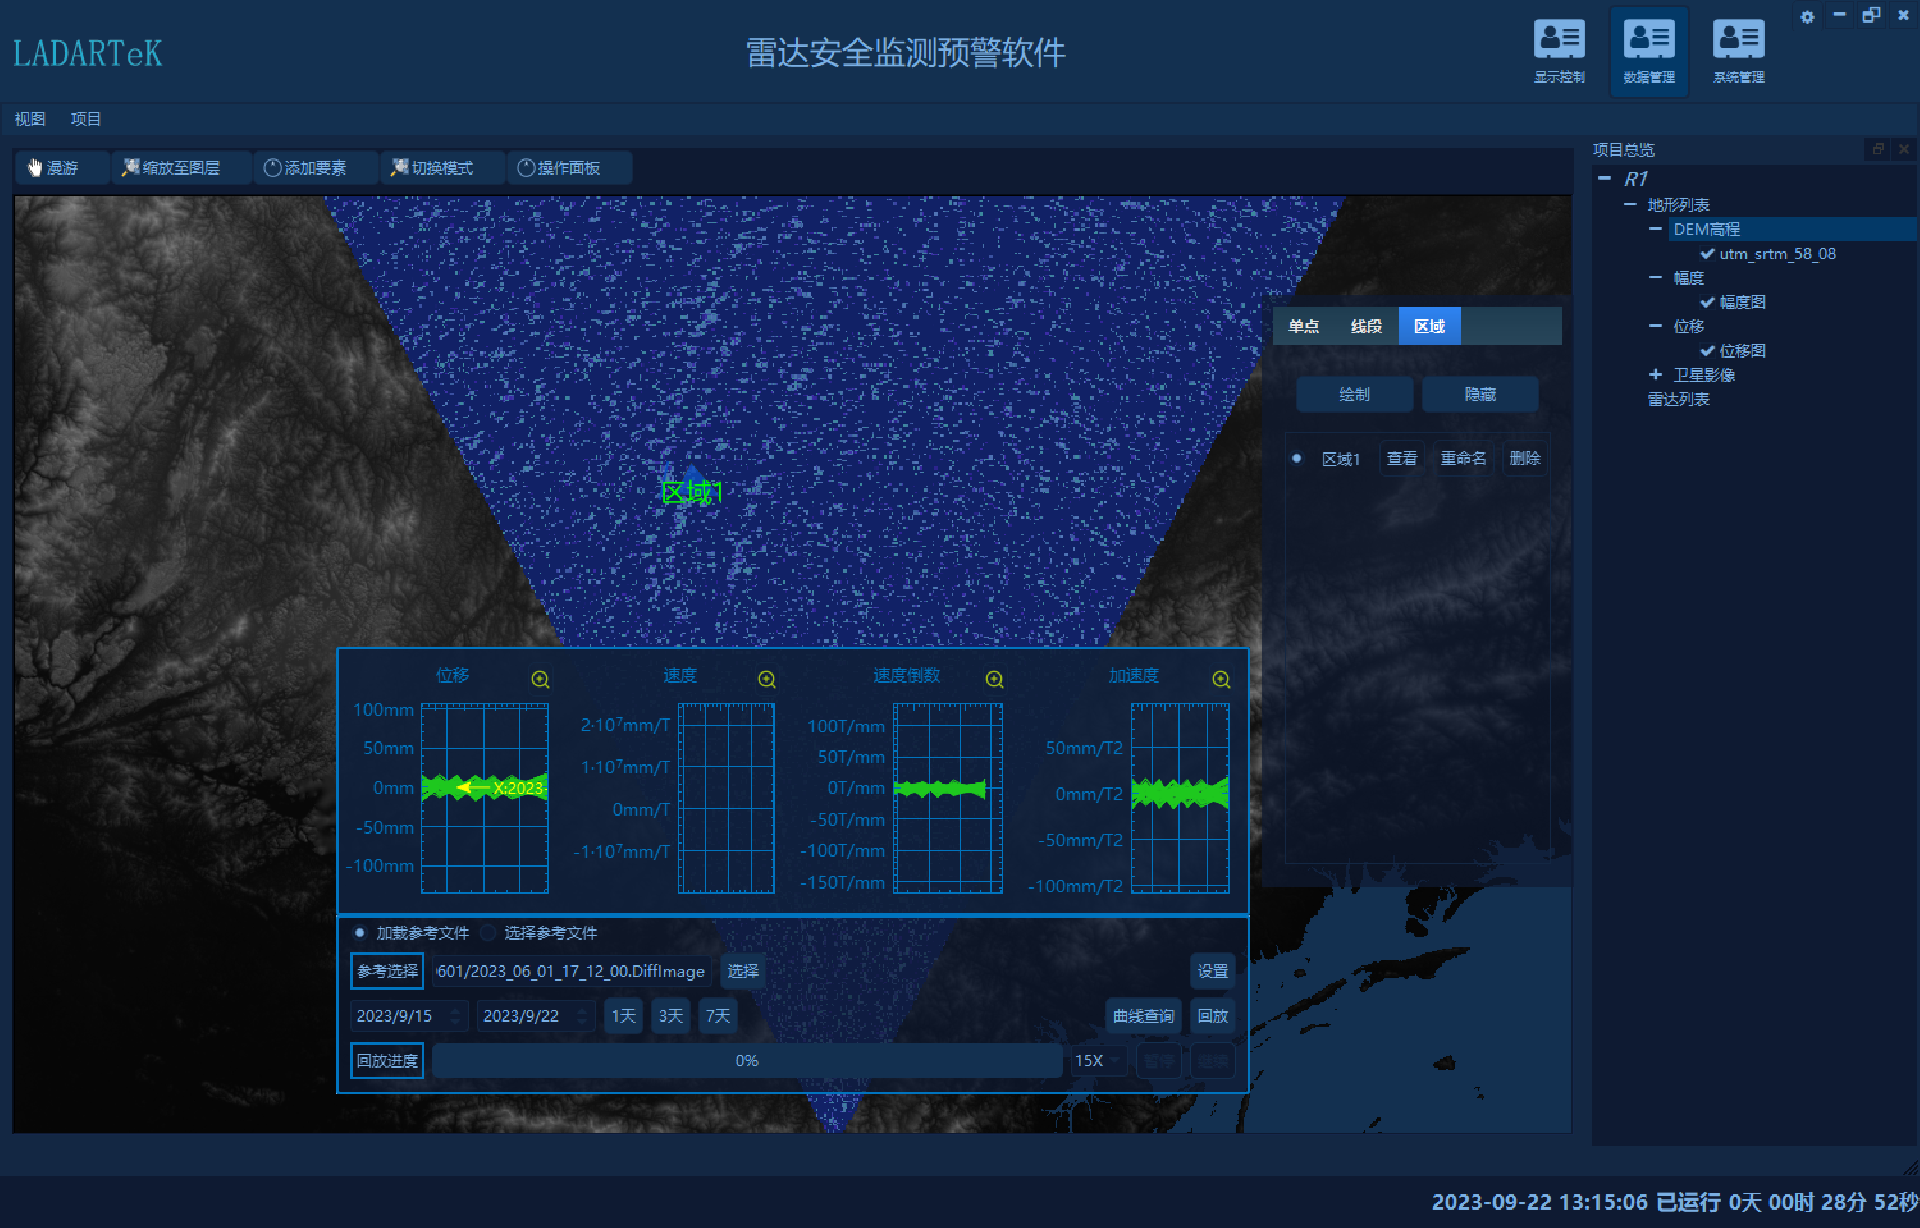Select the 1天 time range
This screenshot has width=1920, height=1228.
click(x=624, y=1016)
